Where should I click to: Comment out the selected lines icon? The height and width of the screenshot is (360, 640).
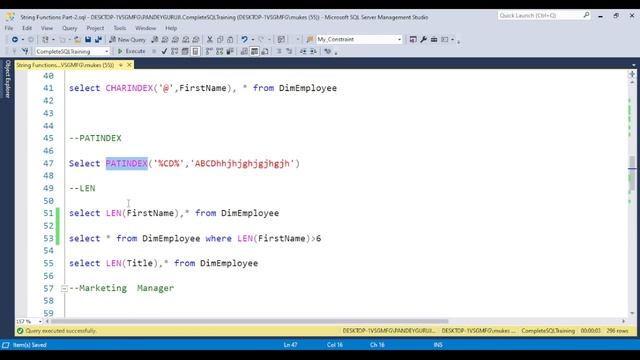tap(279, 51)
